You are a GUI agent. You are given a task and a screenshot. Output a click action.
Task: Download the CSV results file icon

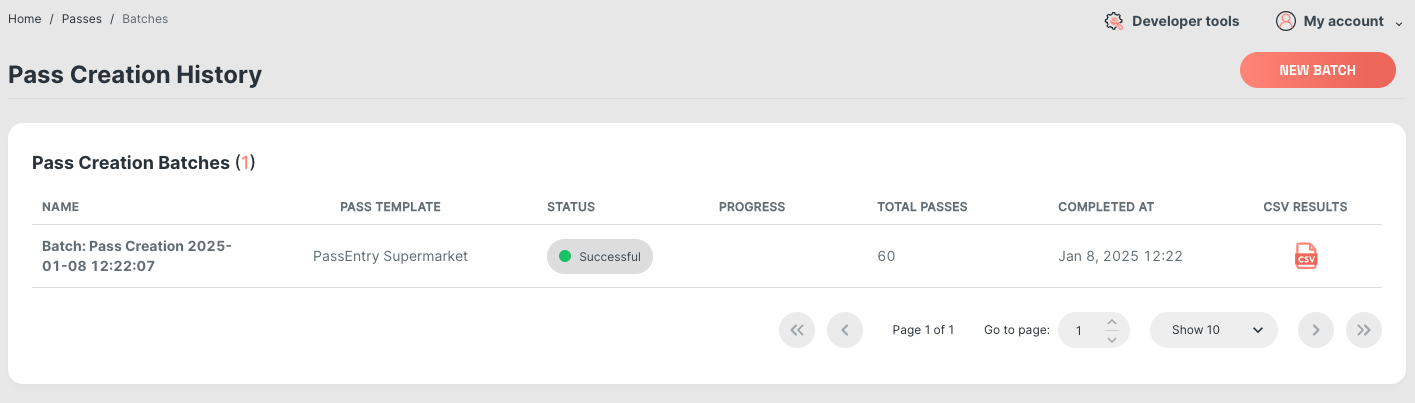[x=1306, y=256]
